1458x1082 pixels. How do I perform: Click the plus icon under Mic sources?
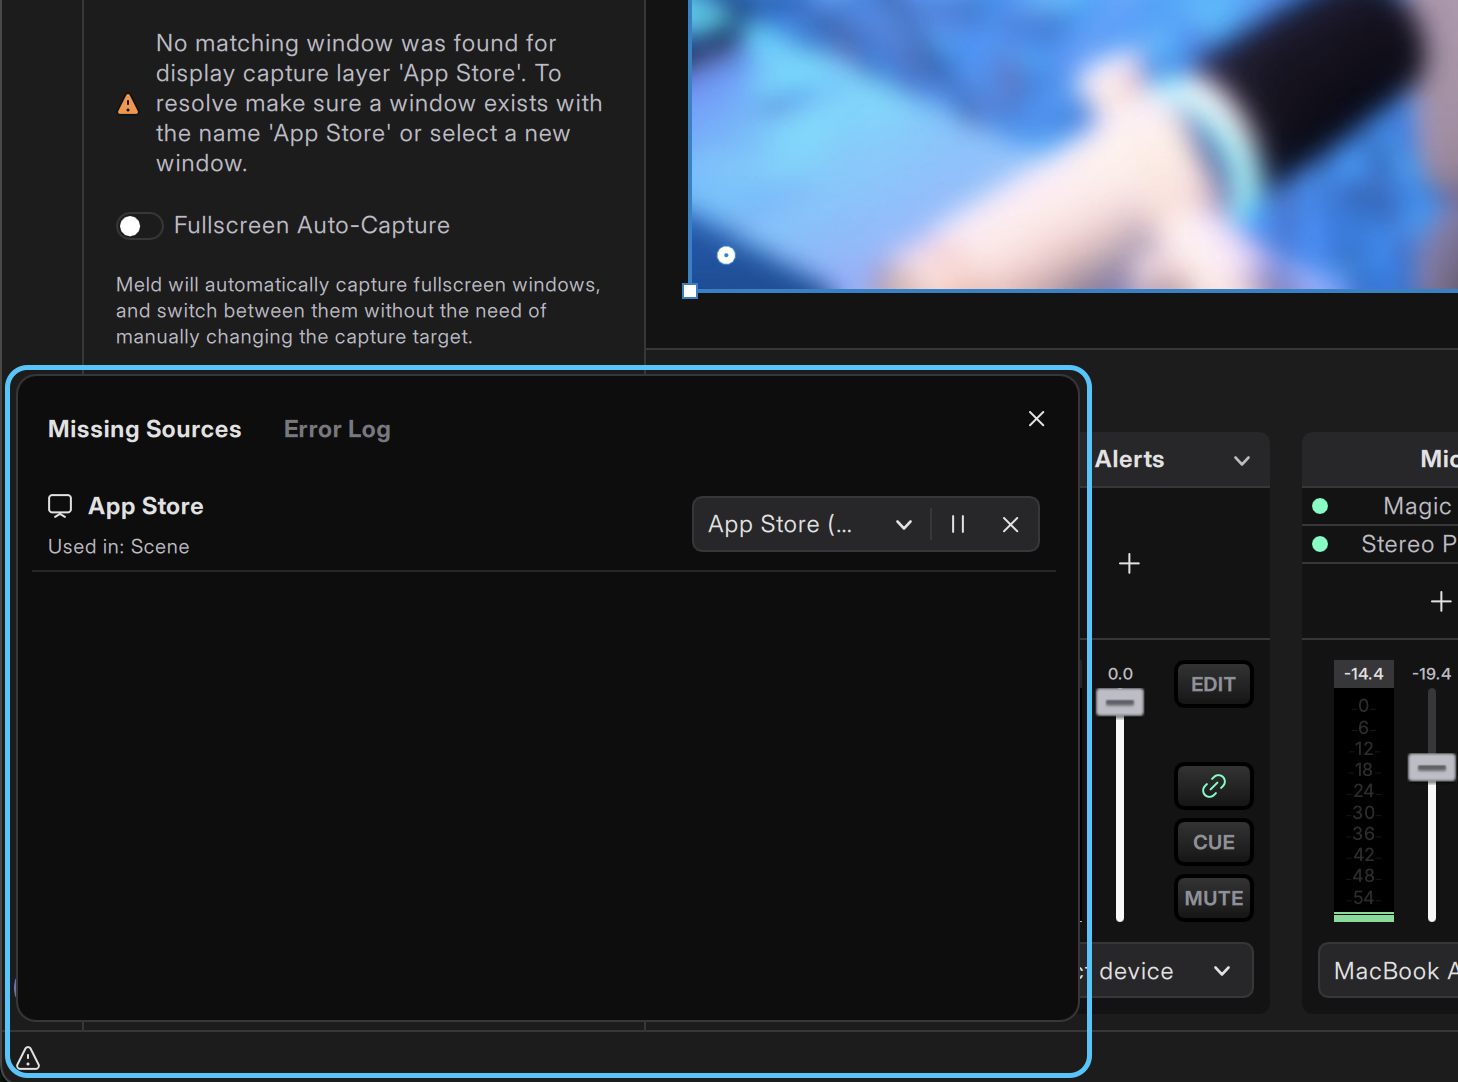coord(1440,601)
